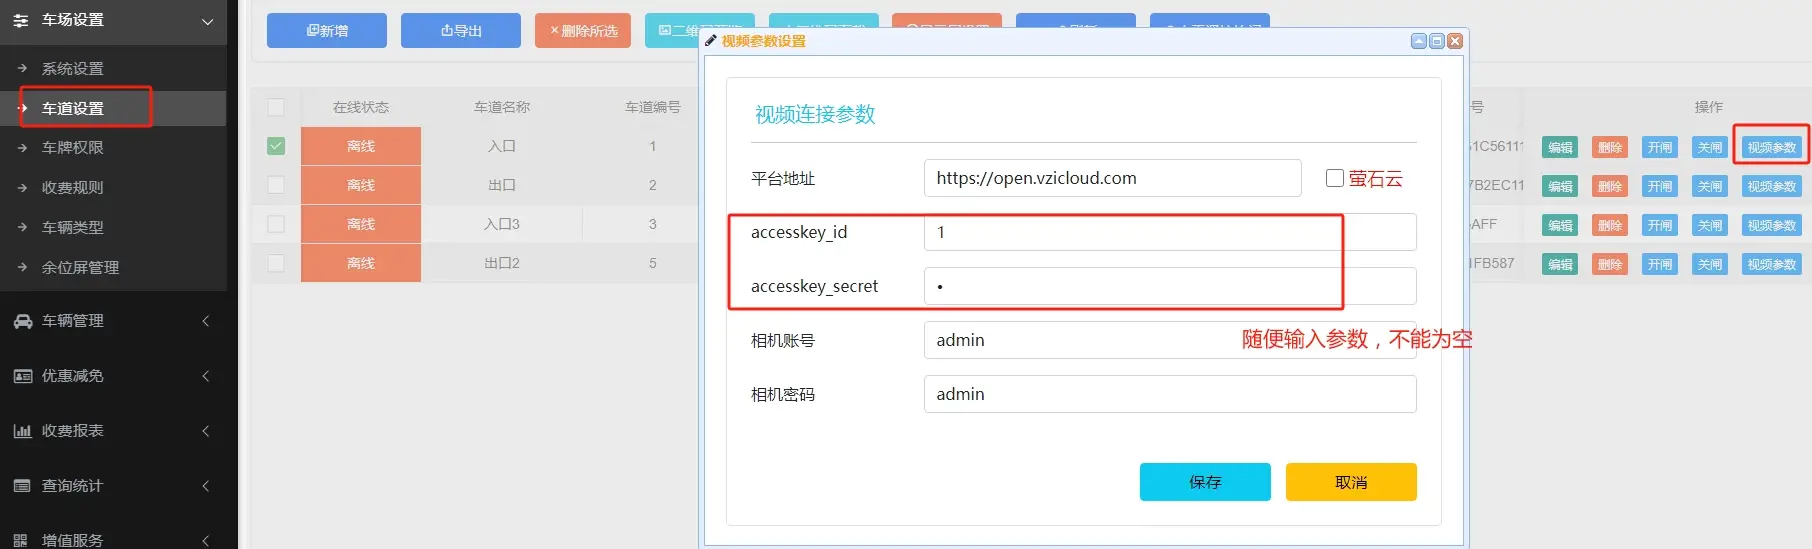Select the checkbox for lane 出口2 row
The image size is (1812, 549).
(x=276, y=263)
